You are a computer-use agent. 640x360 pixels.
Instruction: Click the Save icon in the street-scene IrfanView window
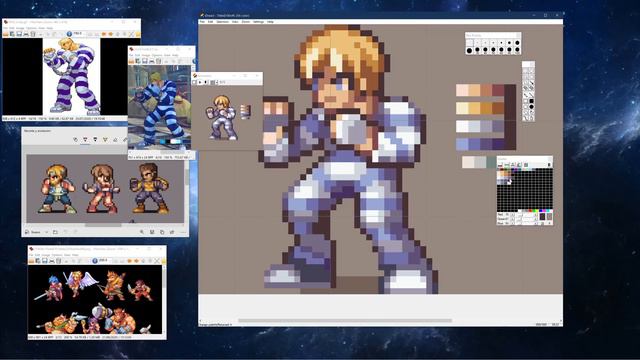pos(145,61)
